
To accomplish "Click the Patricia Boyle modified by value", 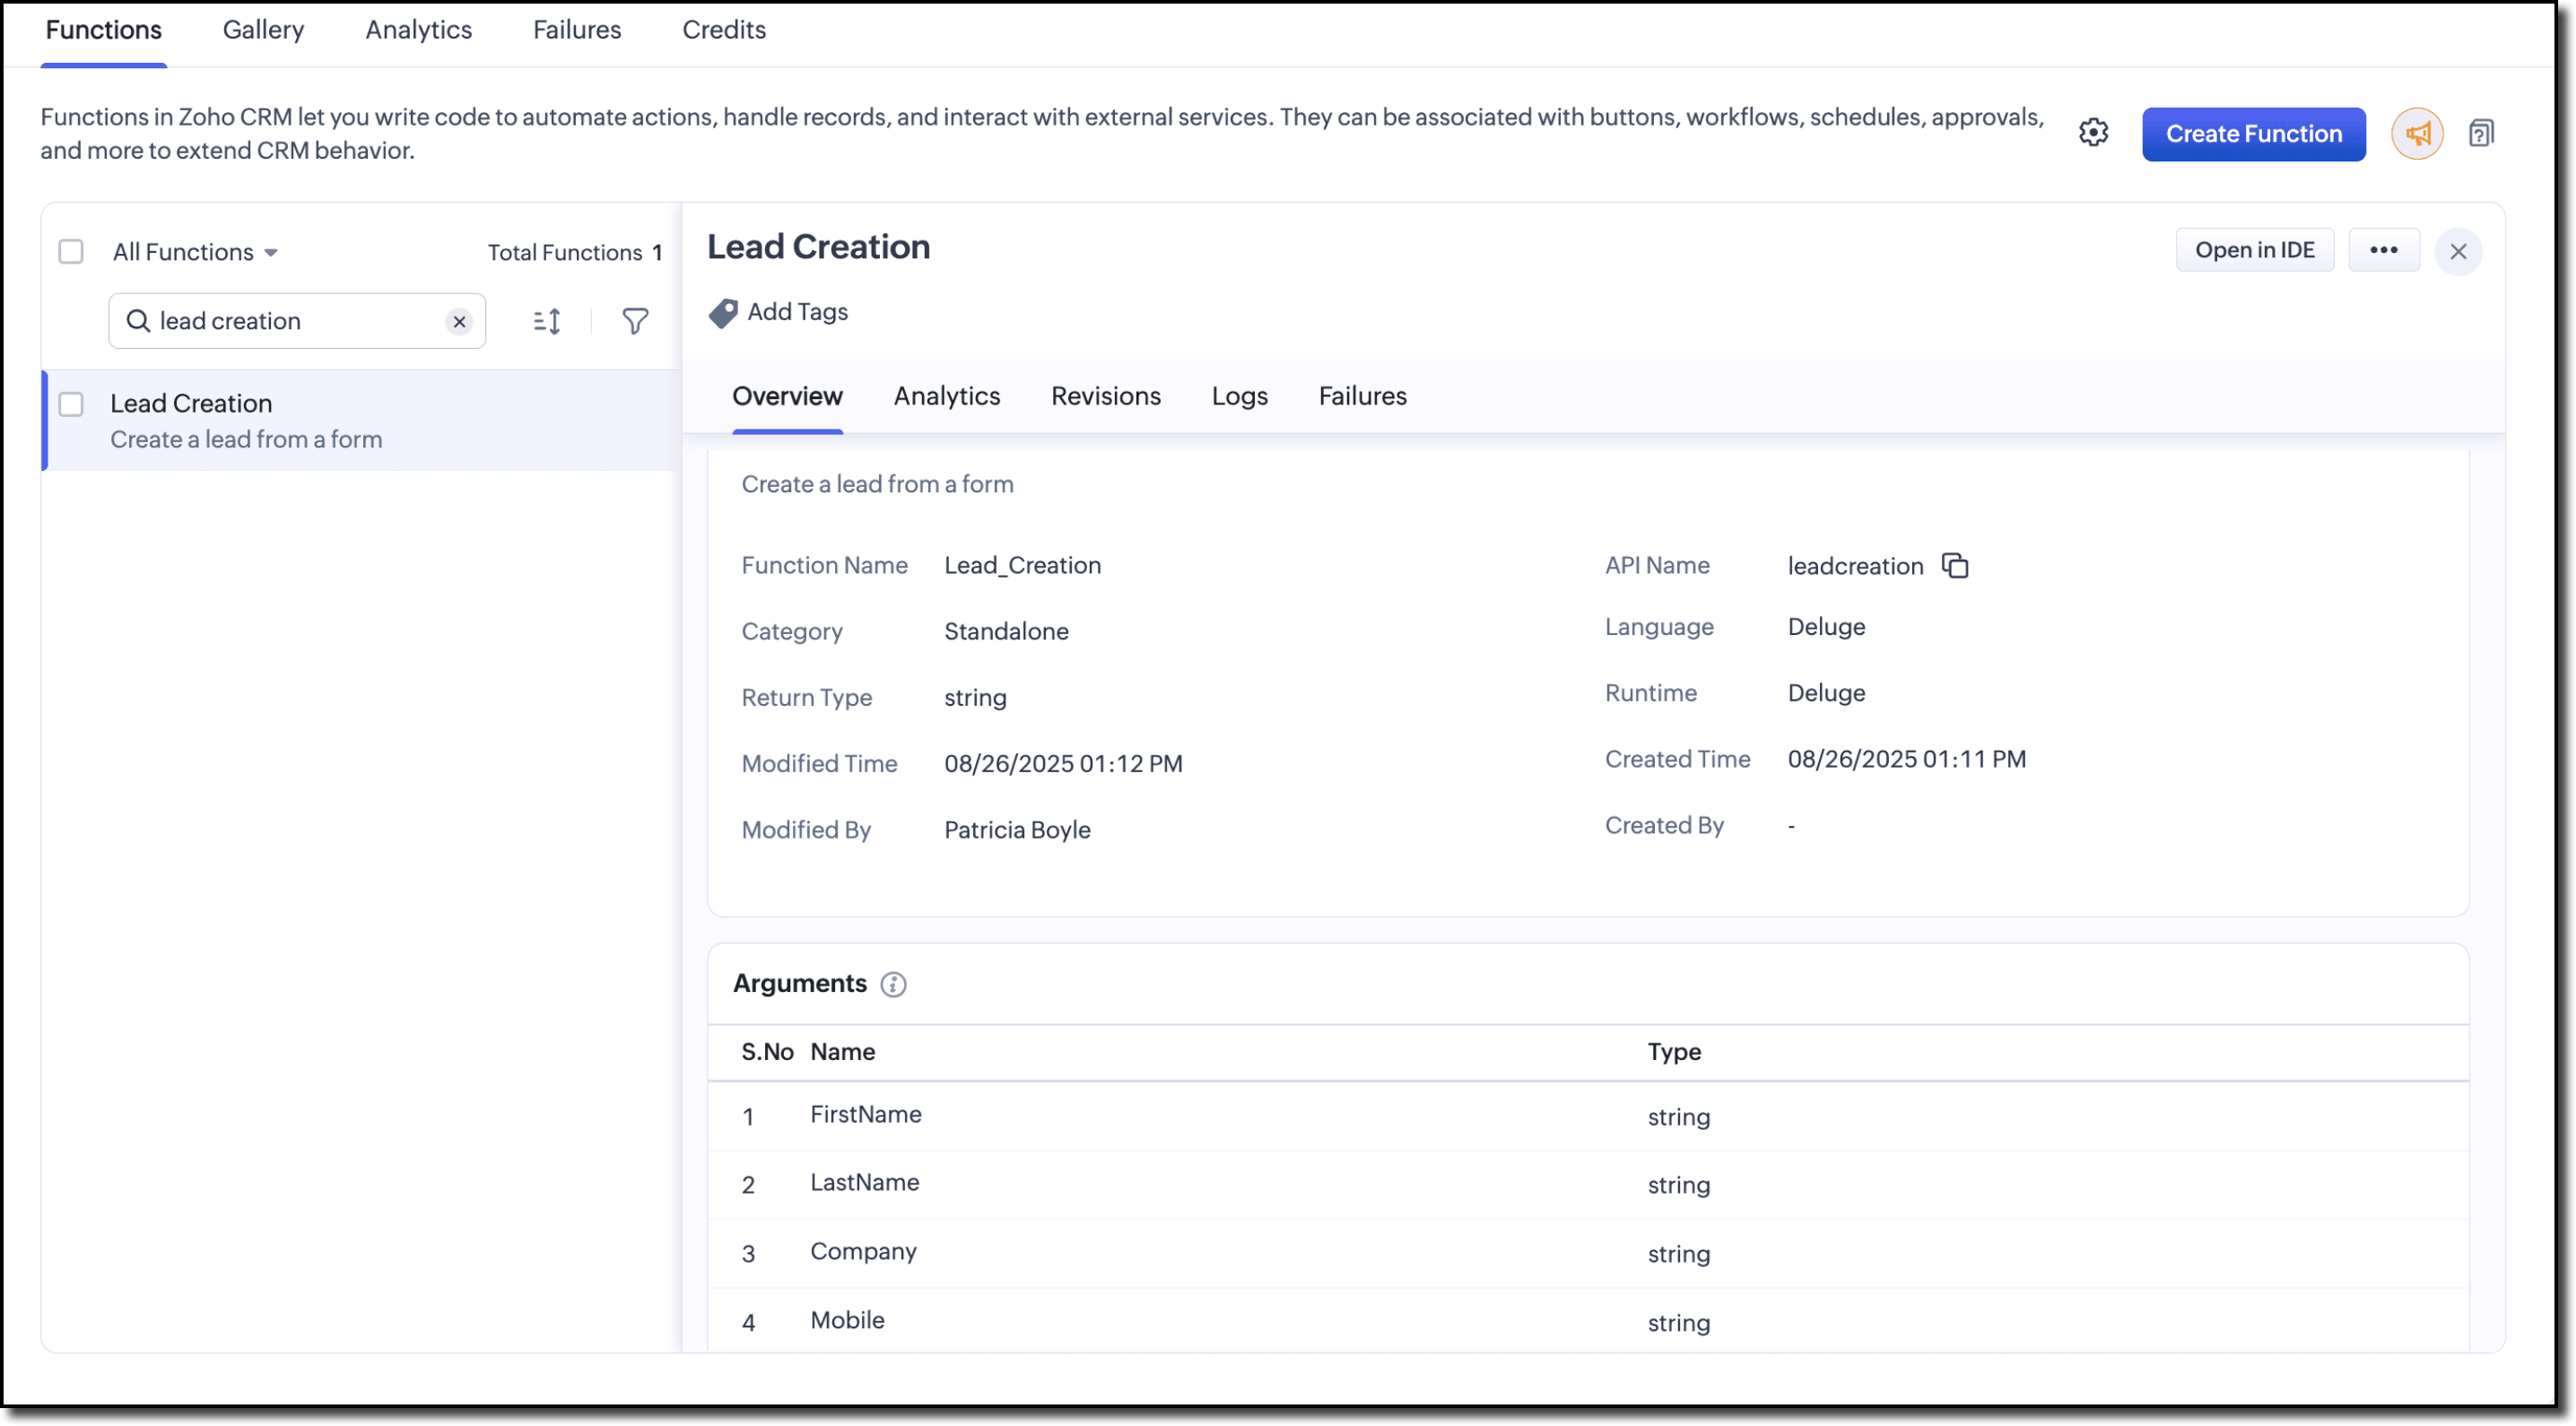I will point(1017,830).
